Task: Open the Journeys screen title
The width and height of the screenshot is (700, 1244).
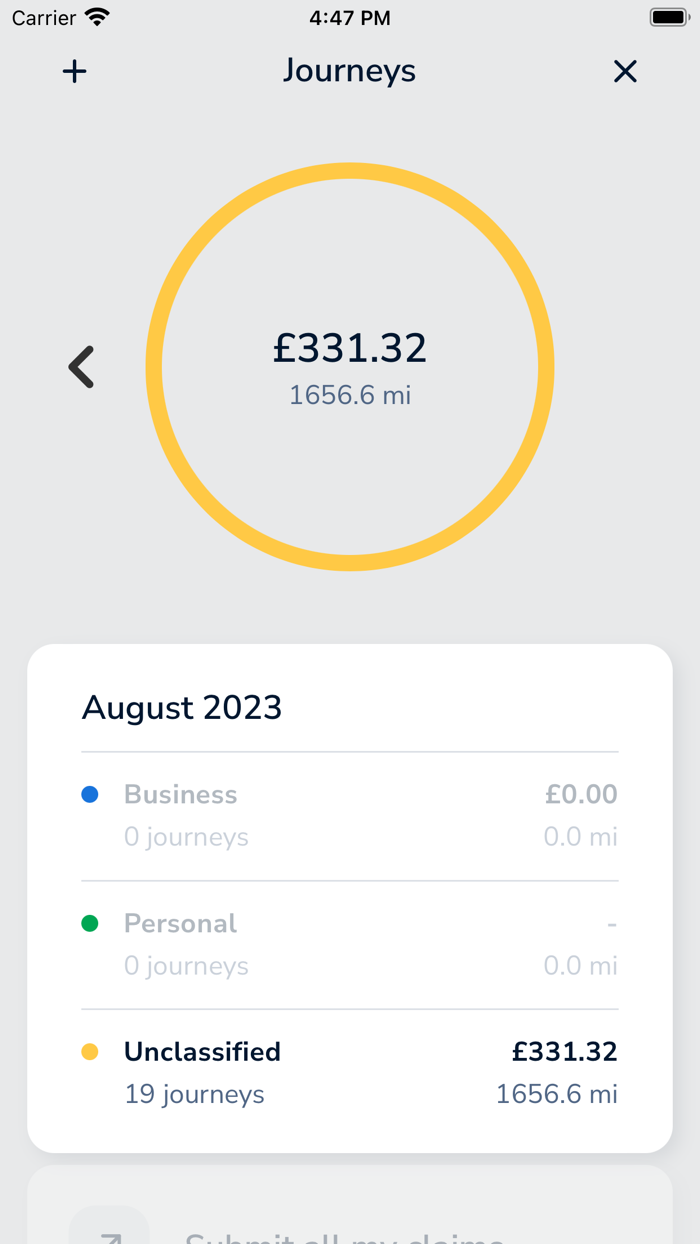Action: click(349, 71)
